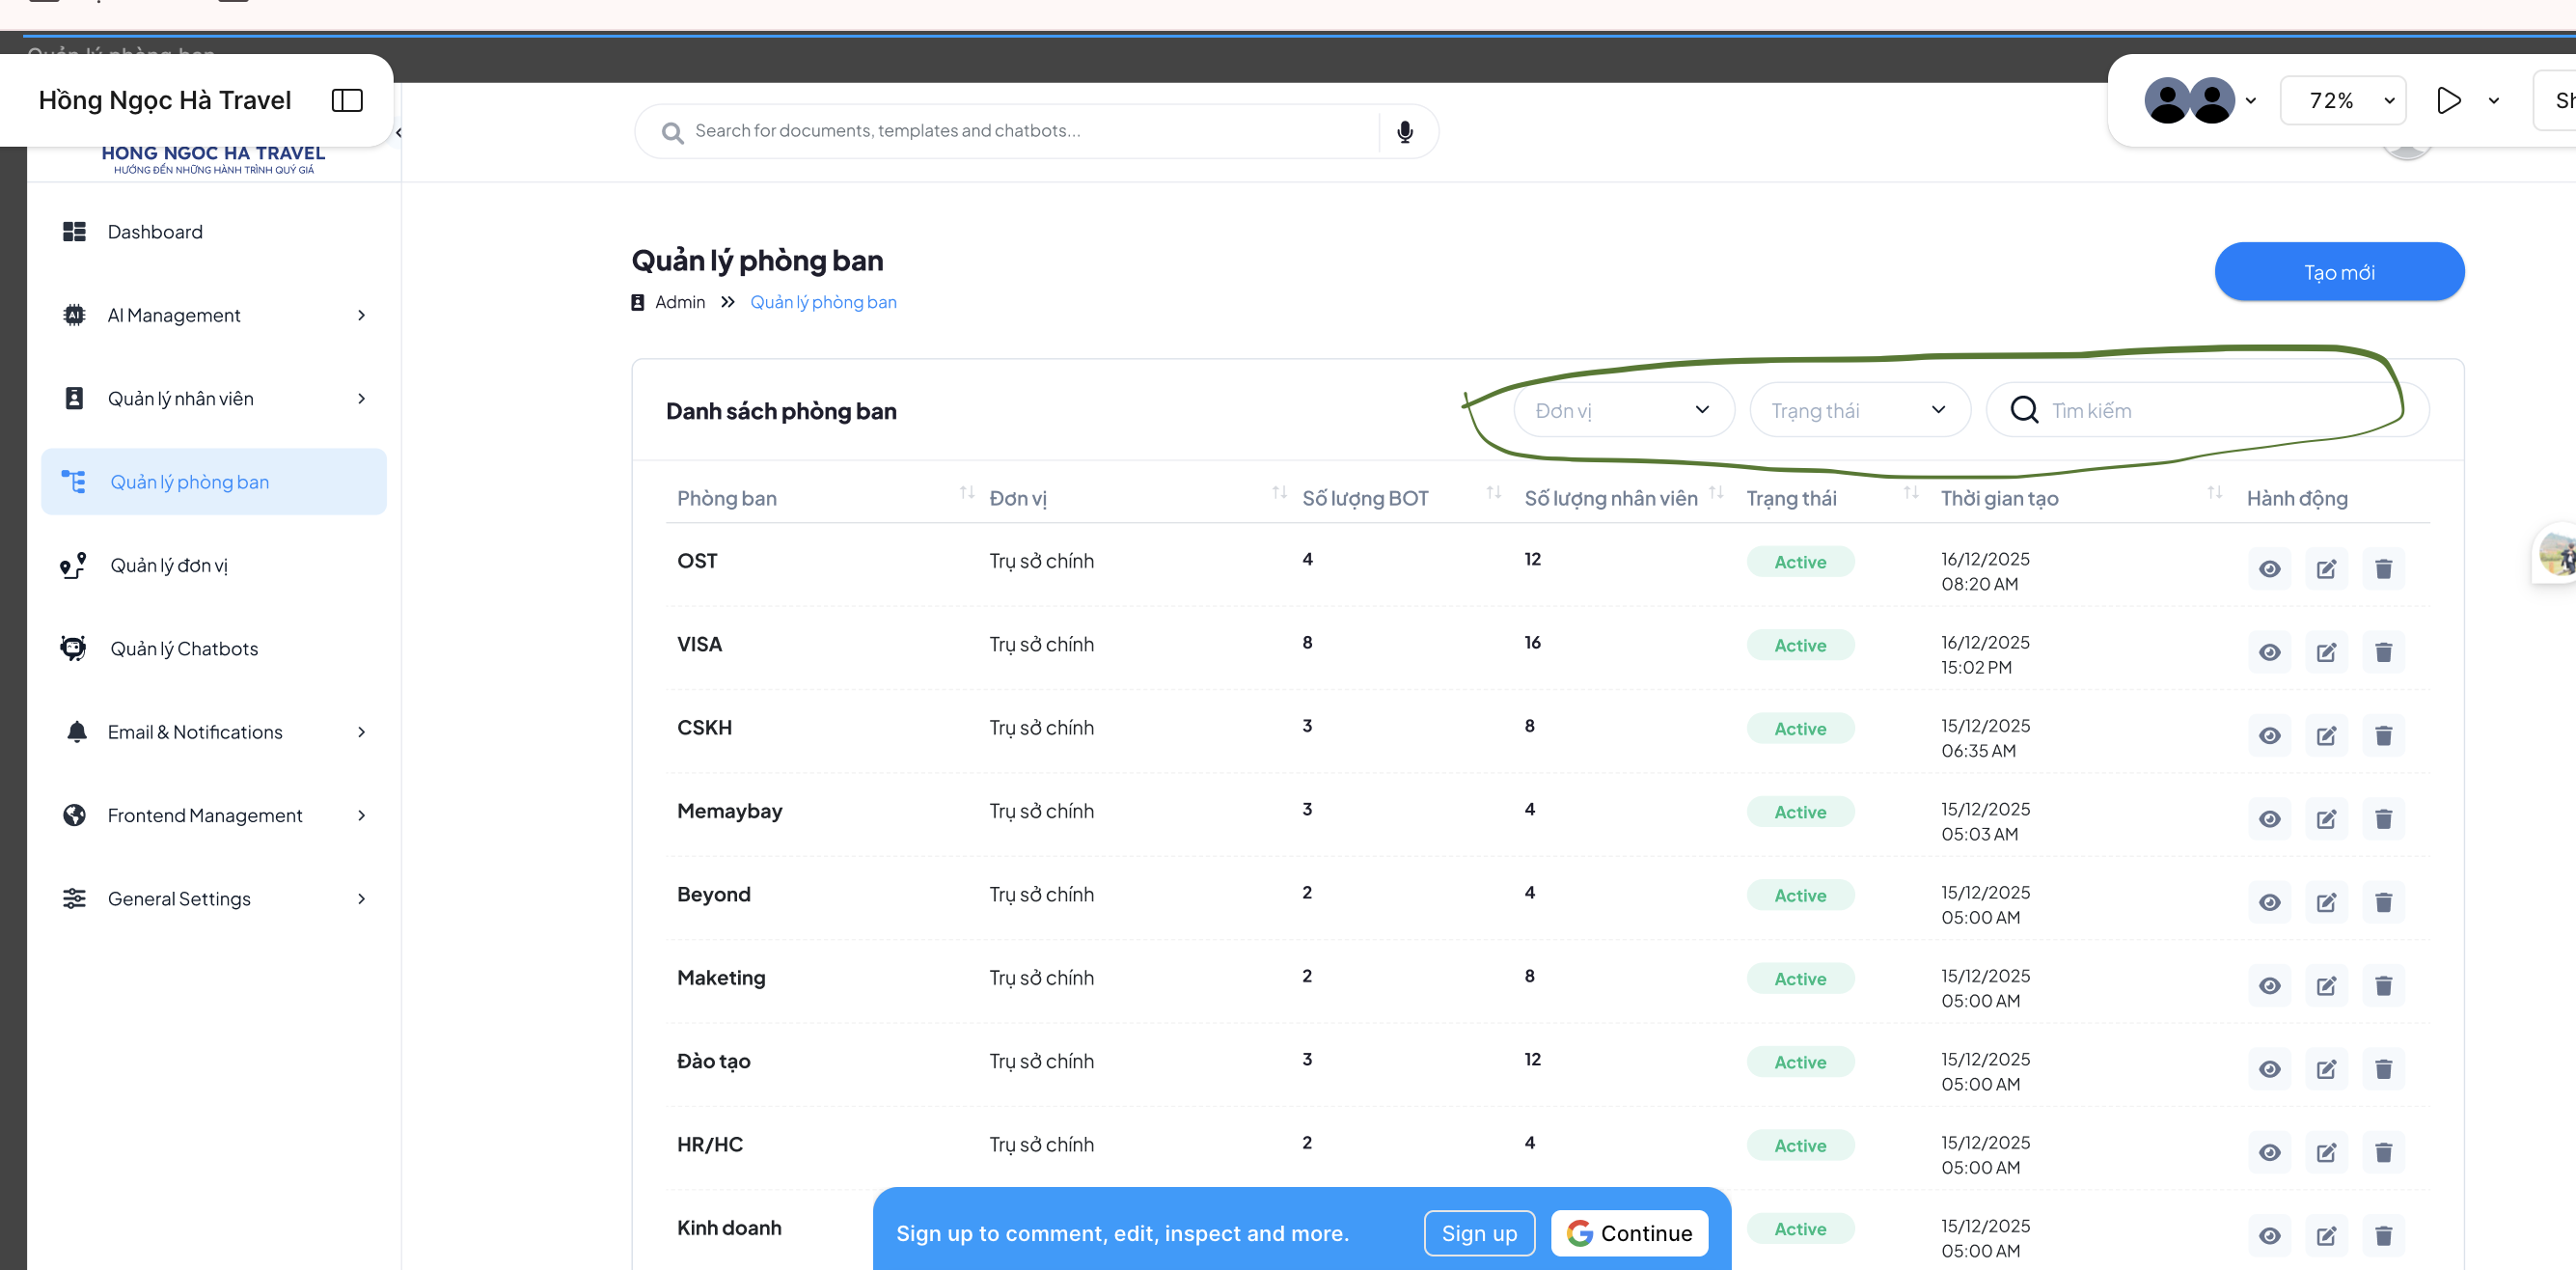Image resolution: width=2576 pixels, height=1270 pixels.
Task: Click the magnifier icon in Tìm kiếm field
Action: click(2024, 410)
